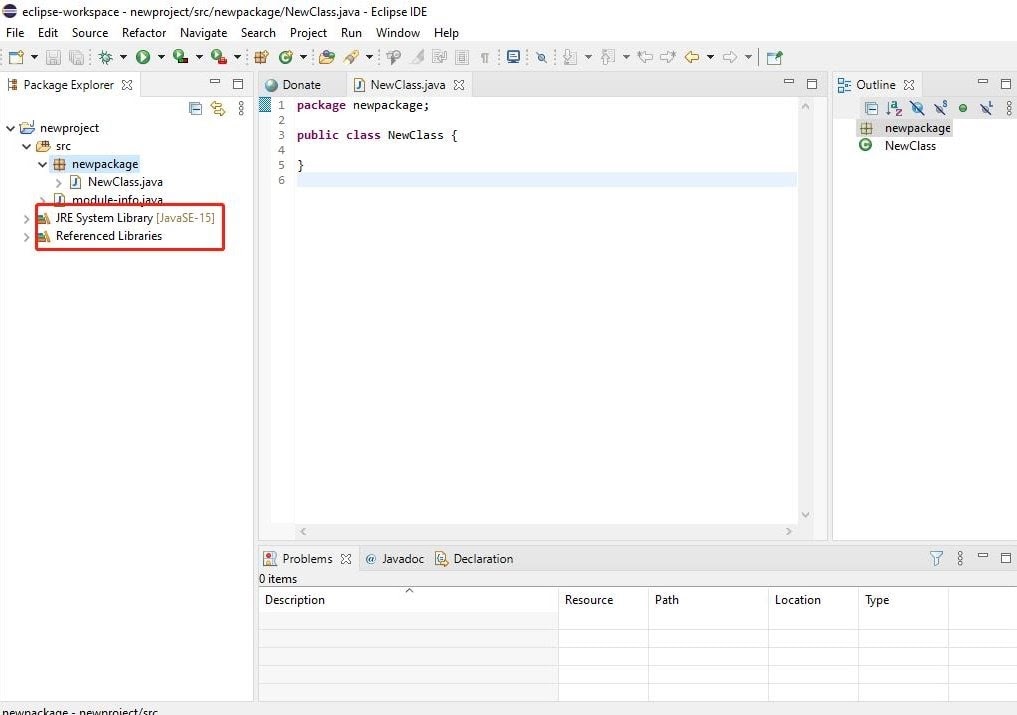Toggle Hide Fields in the Outline toolbar

917,108
